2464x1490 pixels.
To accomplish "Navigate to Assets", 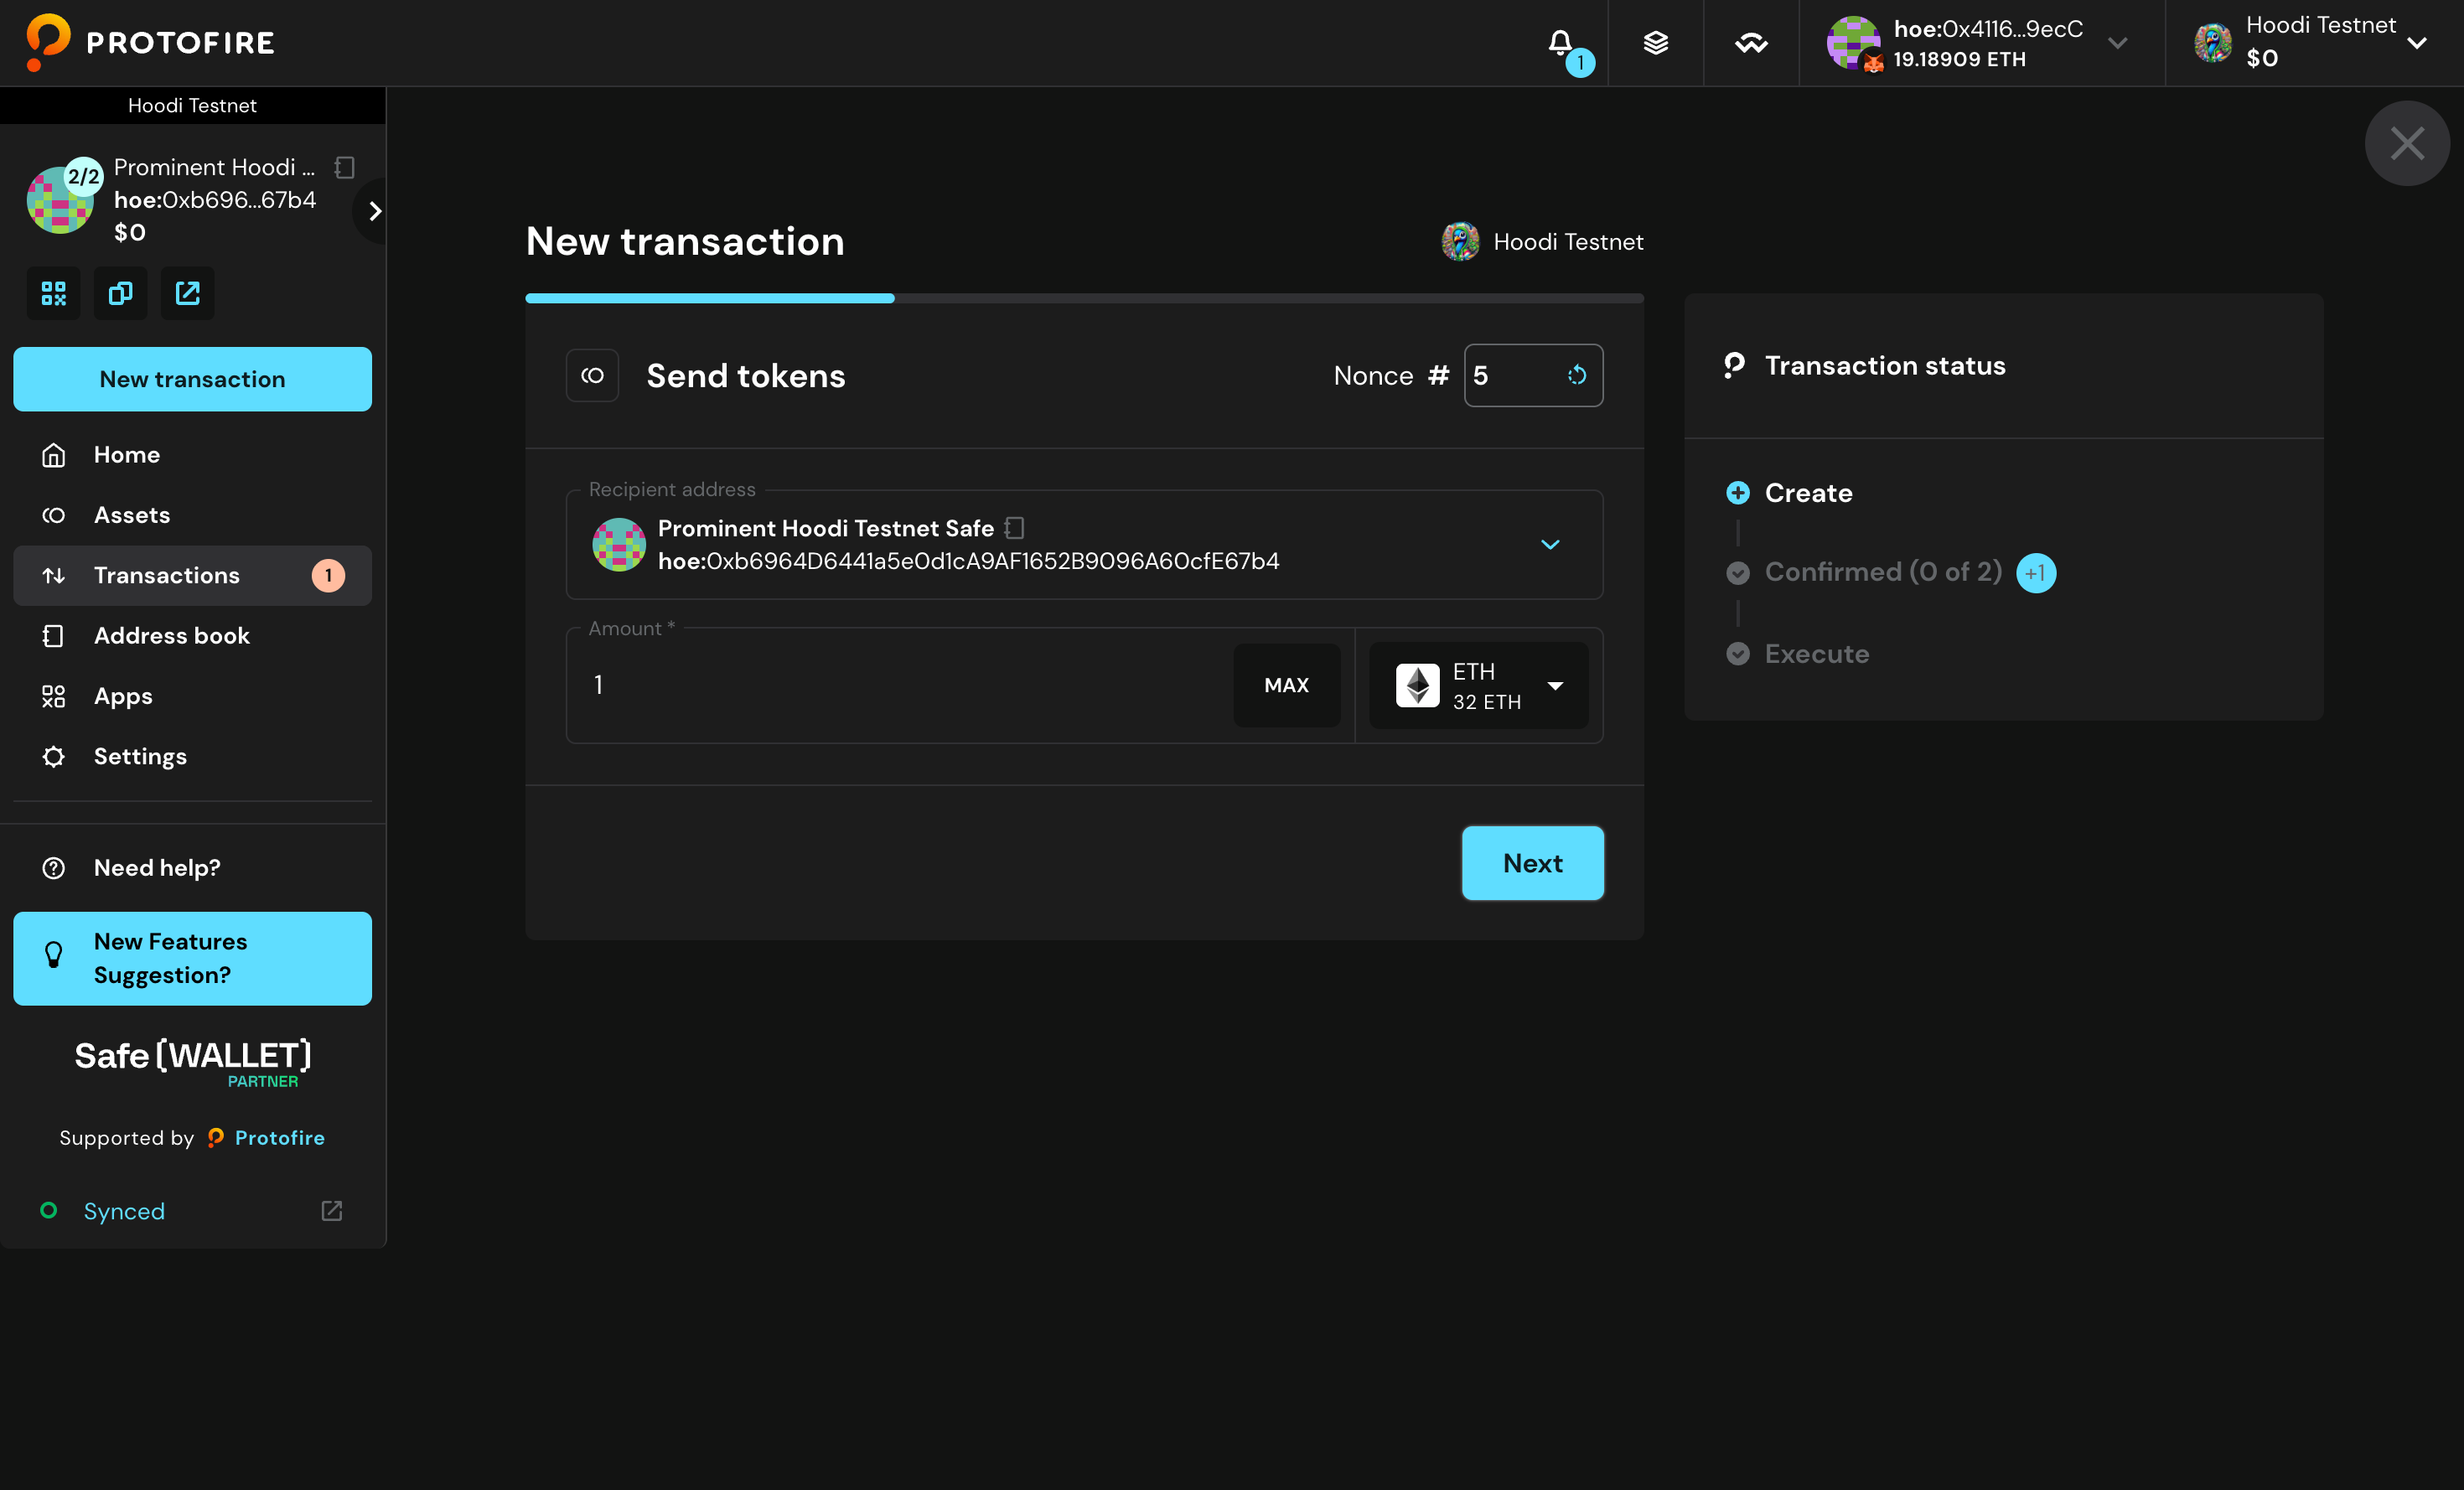I will click(132, 515).
